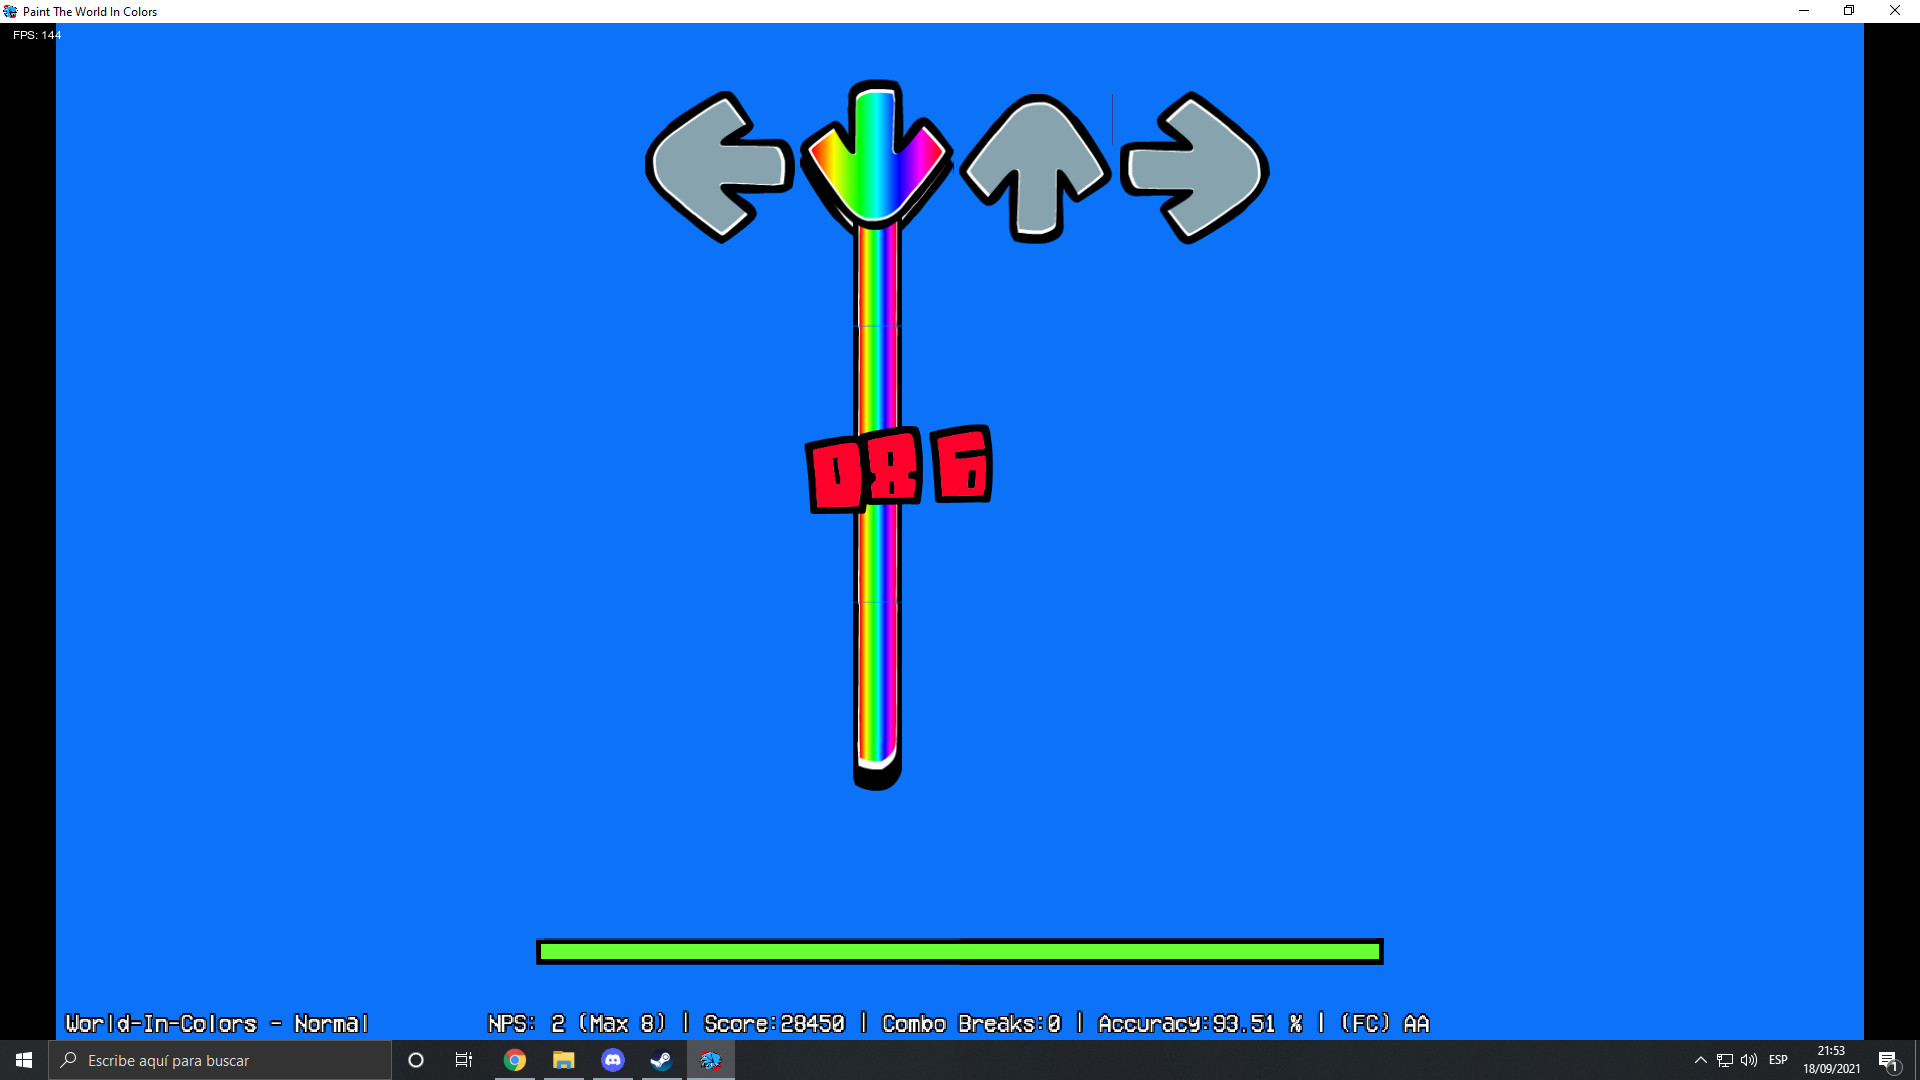
Task: Select the Paint The World In Colors taskbar icon
Action: (711, 1060)
